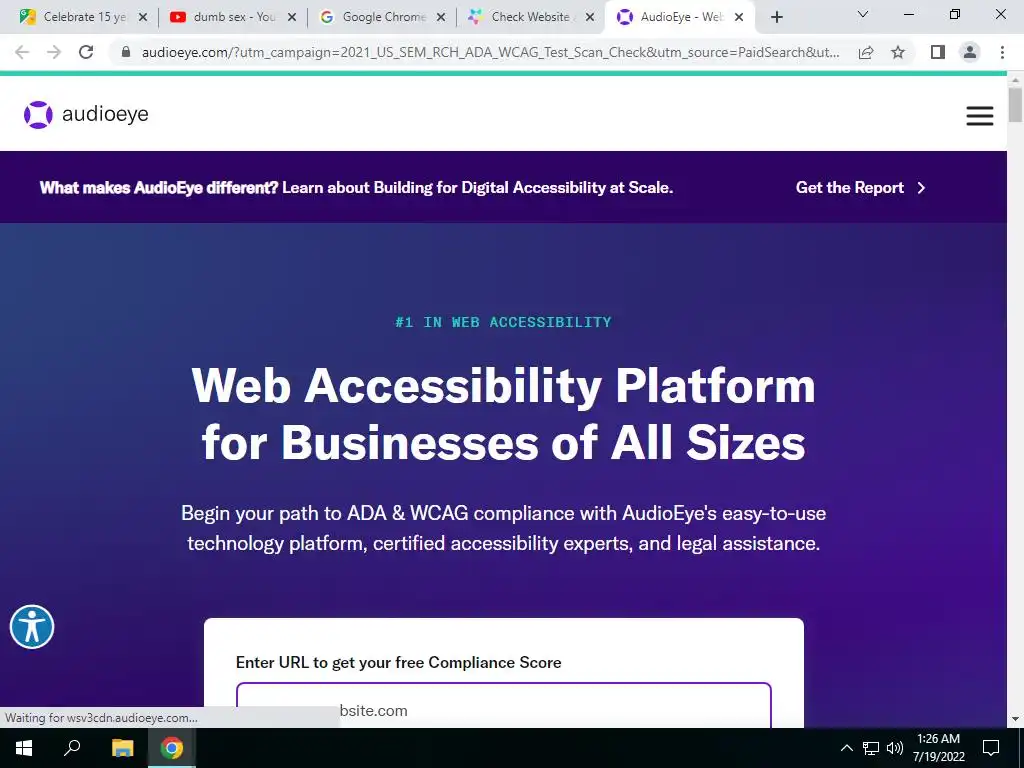Open tab search dropdown arrow
Image resolution: width=1024 pixels, height=768 pixels.
(863, 14)
